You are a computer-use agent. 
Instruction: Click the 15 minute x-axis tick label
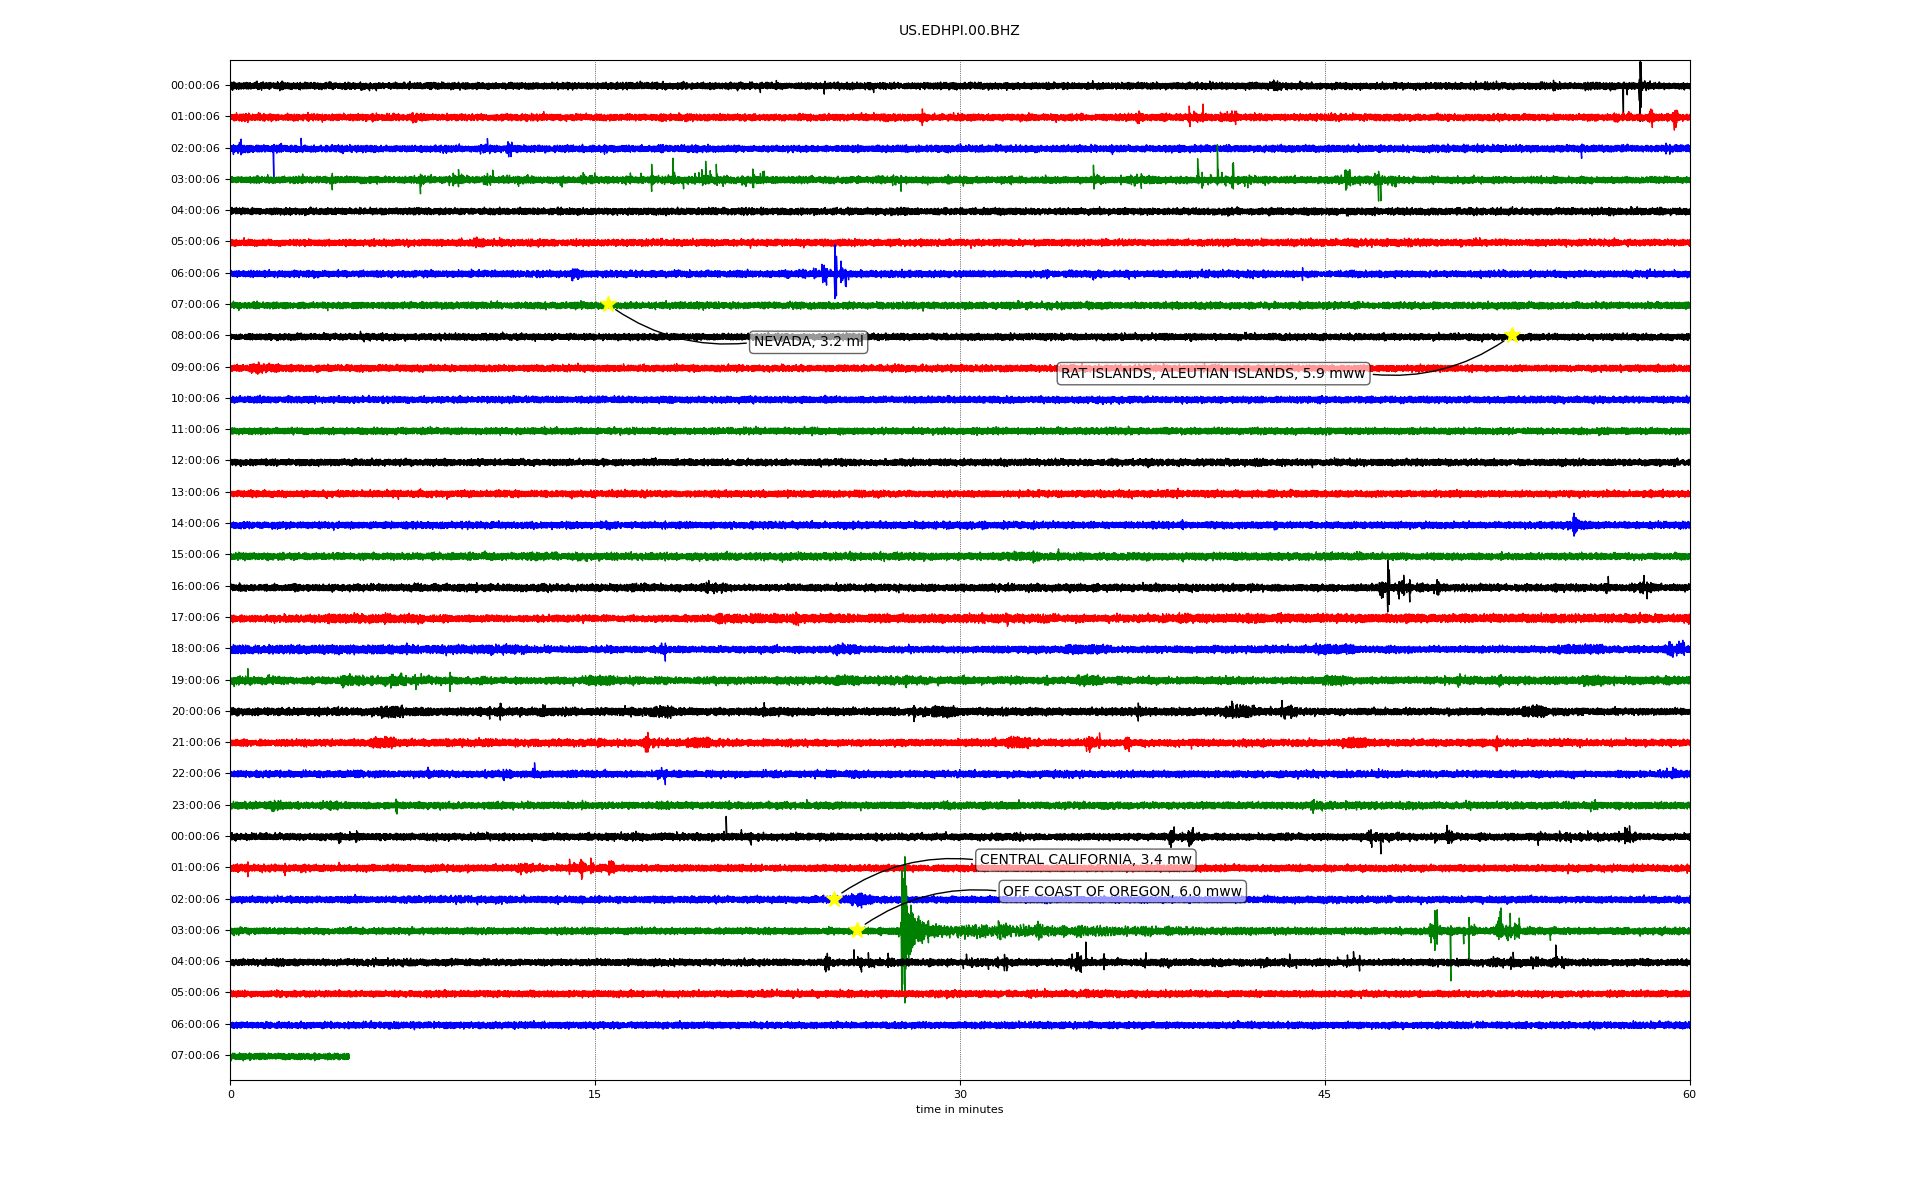[x=595, y=1094]
